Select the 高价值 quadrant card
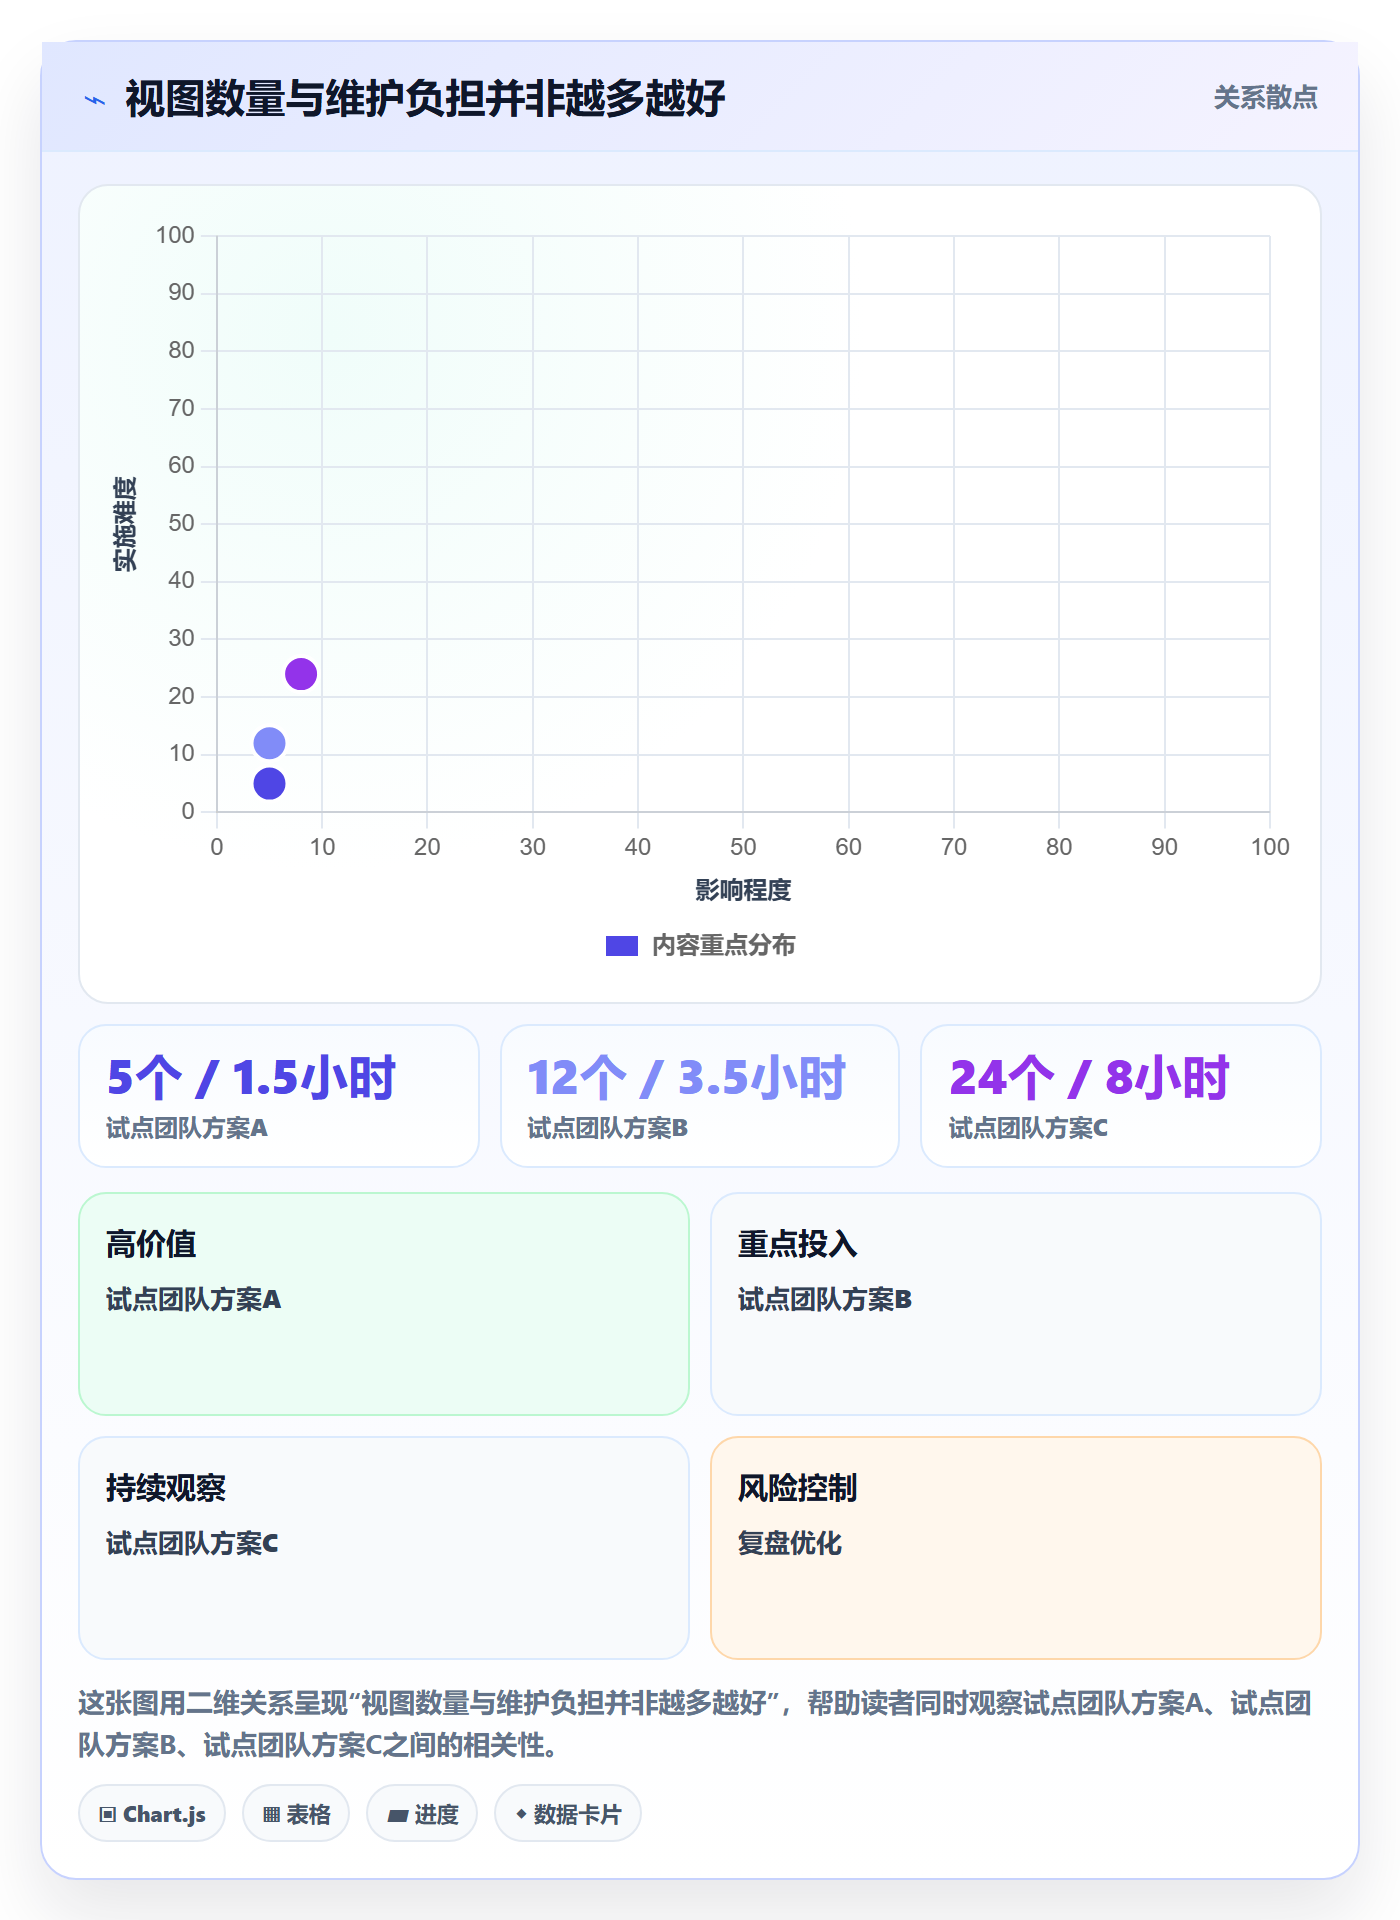This screenshot has width=1400, height=1920. click(x=384, y=1304)
